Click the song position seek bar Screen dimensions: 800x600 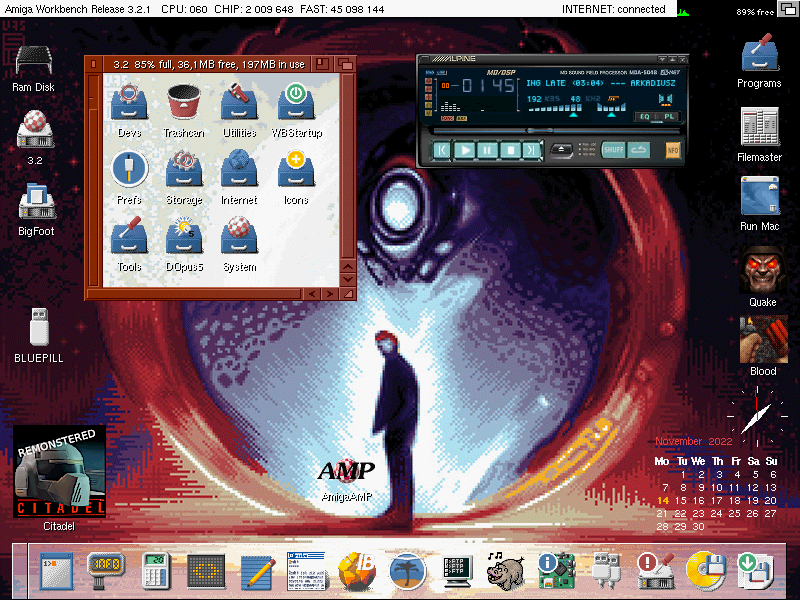[555, 131]
